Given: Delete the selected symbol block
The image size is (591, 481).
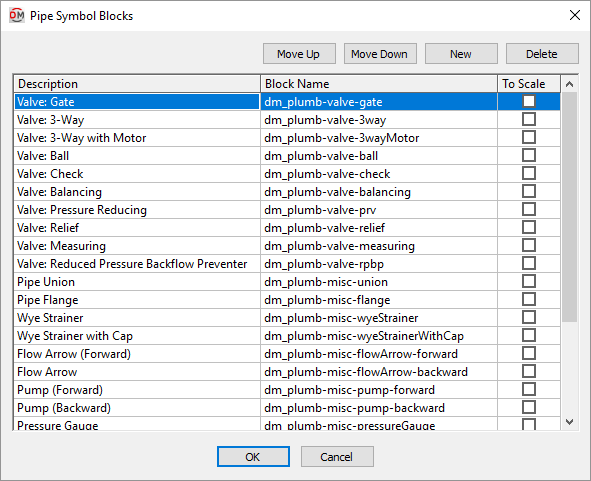Looking at the screenshot, I should coord(542,54).
